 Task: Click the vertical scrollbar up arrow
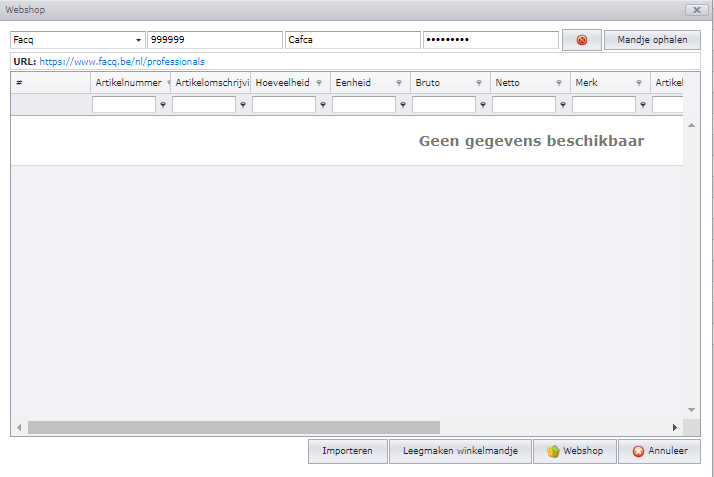coord(691,125)
